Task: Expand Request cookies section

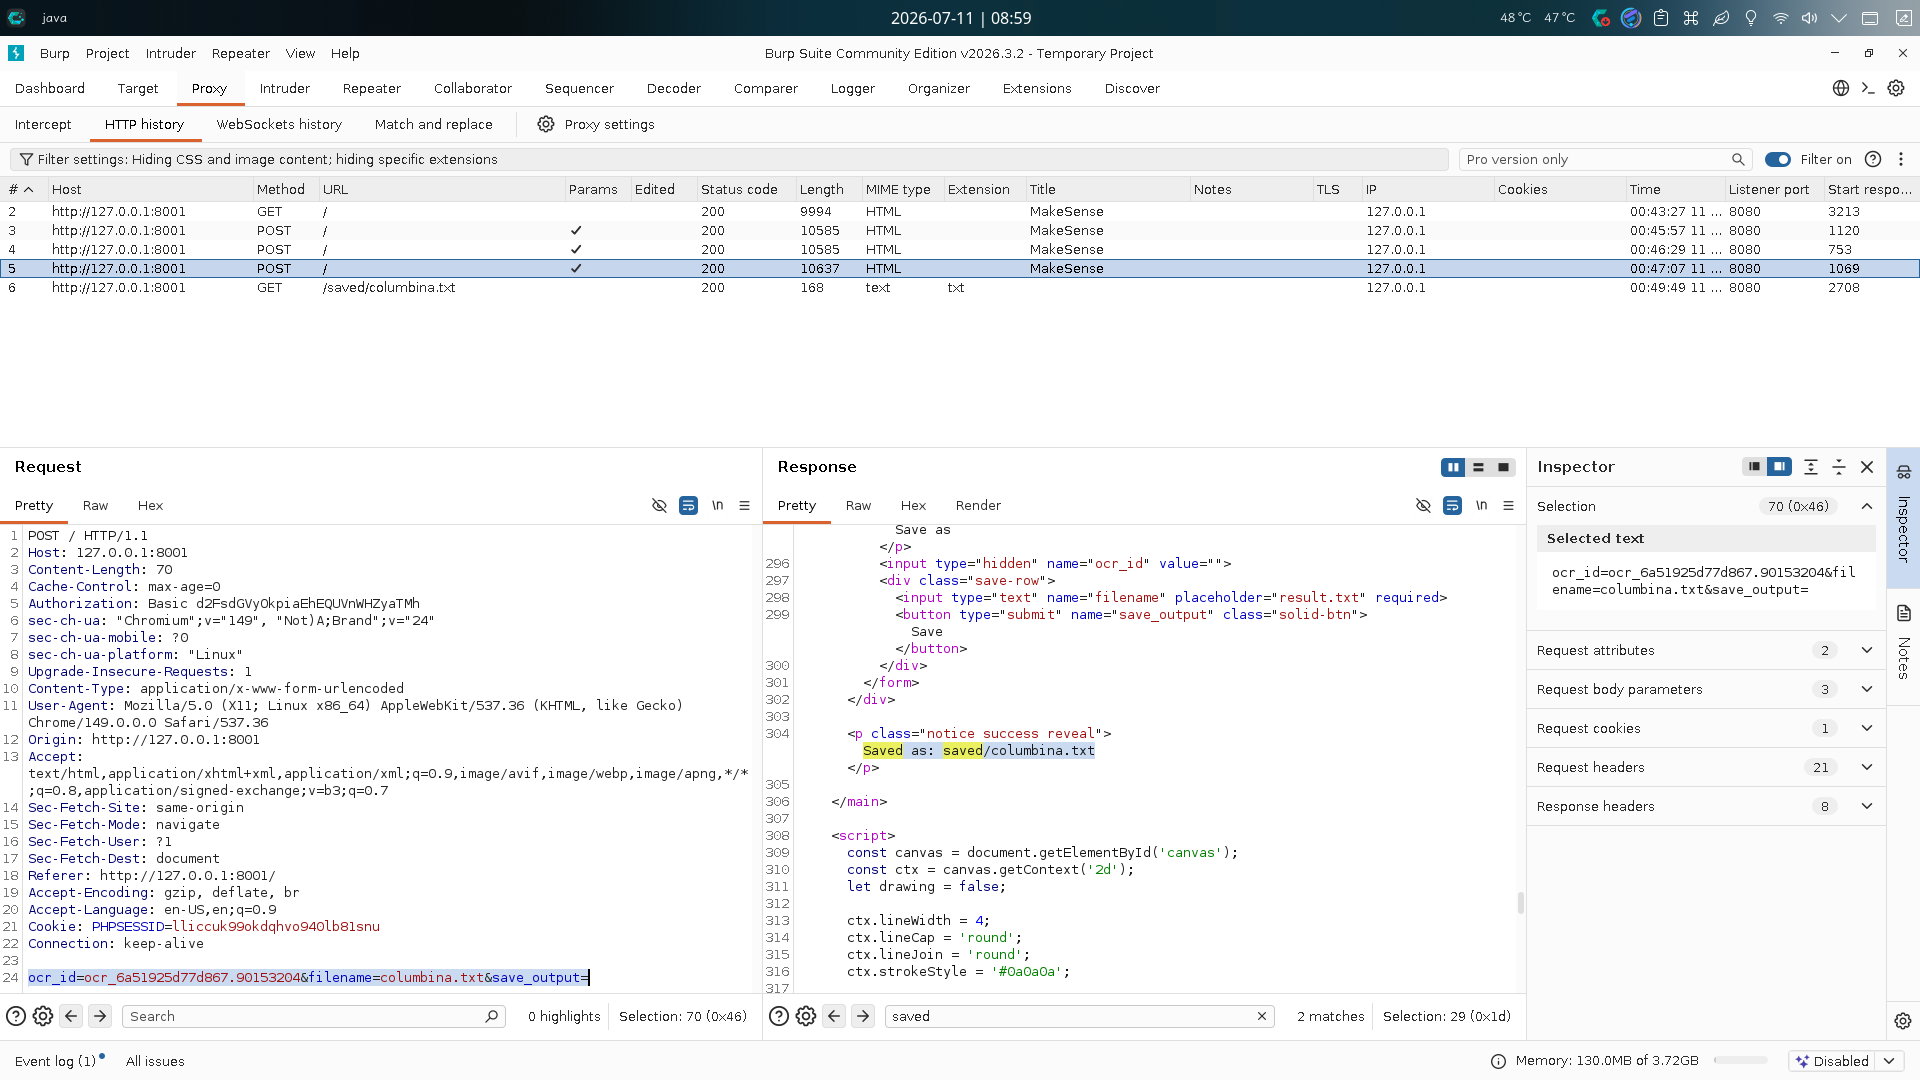Action: pos(1867,728)
